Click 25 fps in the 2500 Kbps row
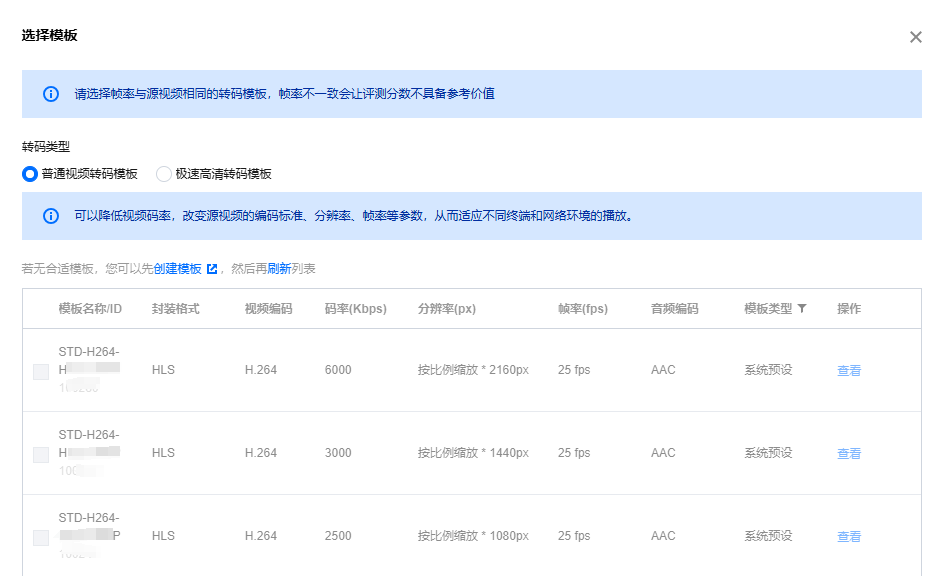 pos(574,536)
